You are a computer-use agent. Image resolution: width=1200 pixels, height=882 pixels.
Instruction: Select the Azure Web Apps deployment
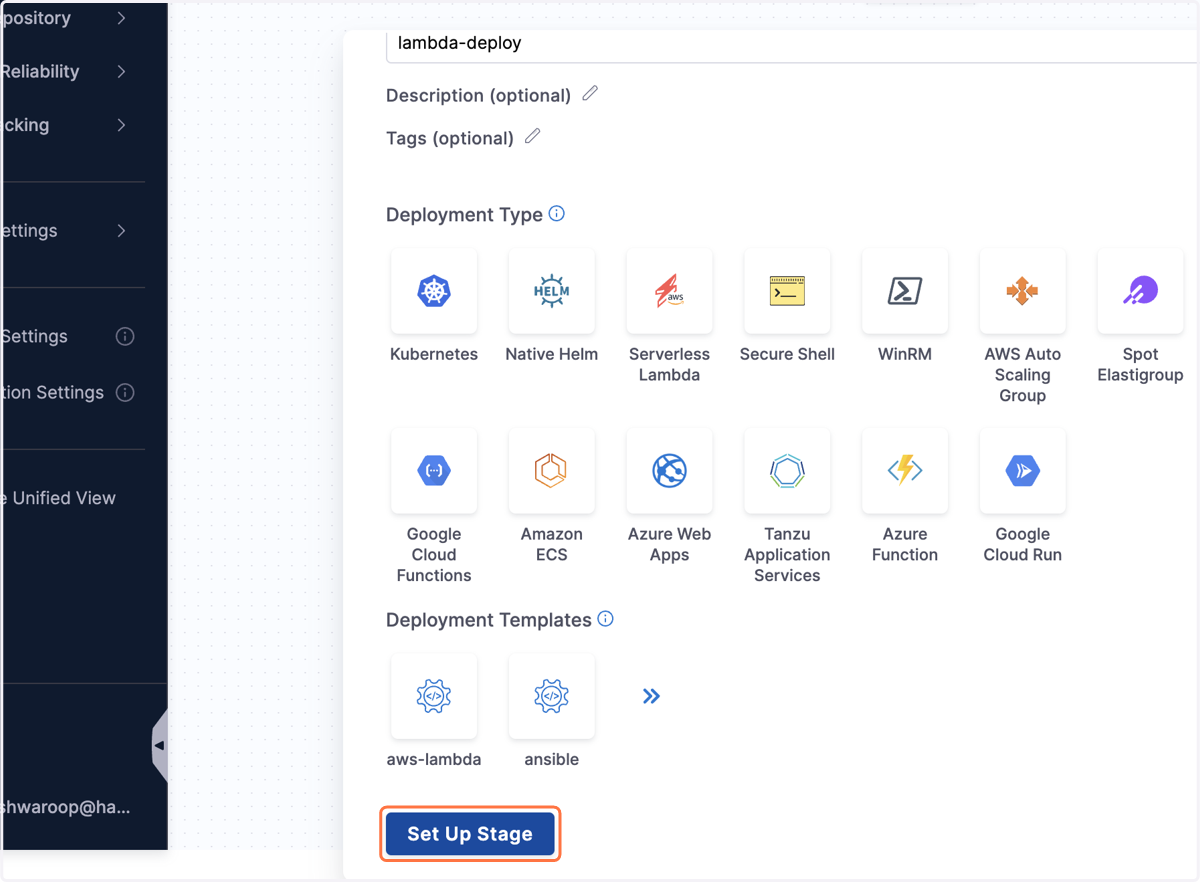669,471
